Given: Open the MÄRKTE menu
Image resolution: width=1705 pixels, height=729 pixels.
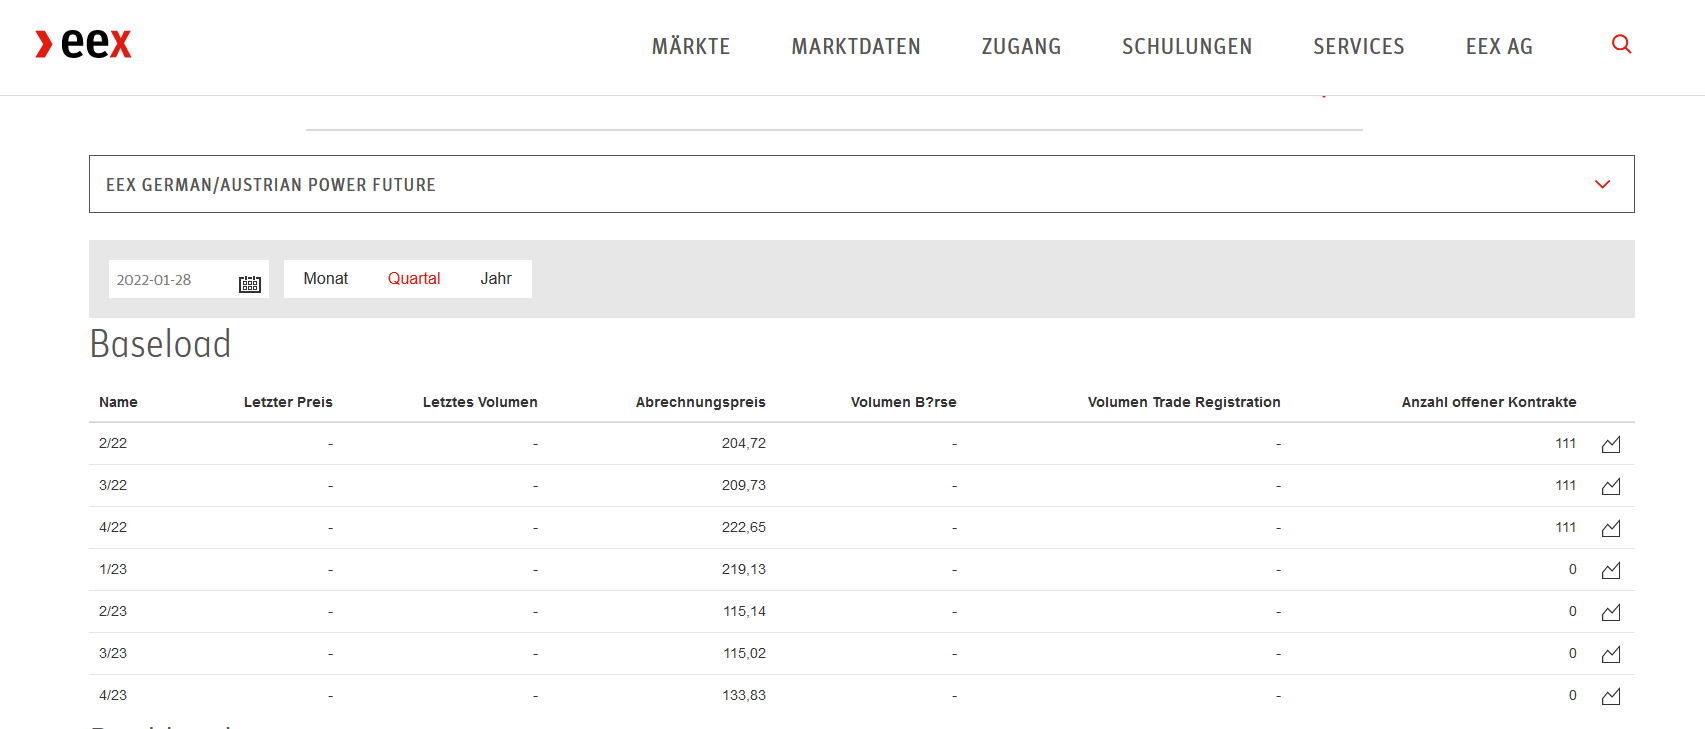Looking at the screenshot, I should 691,46.
